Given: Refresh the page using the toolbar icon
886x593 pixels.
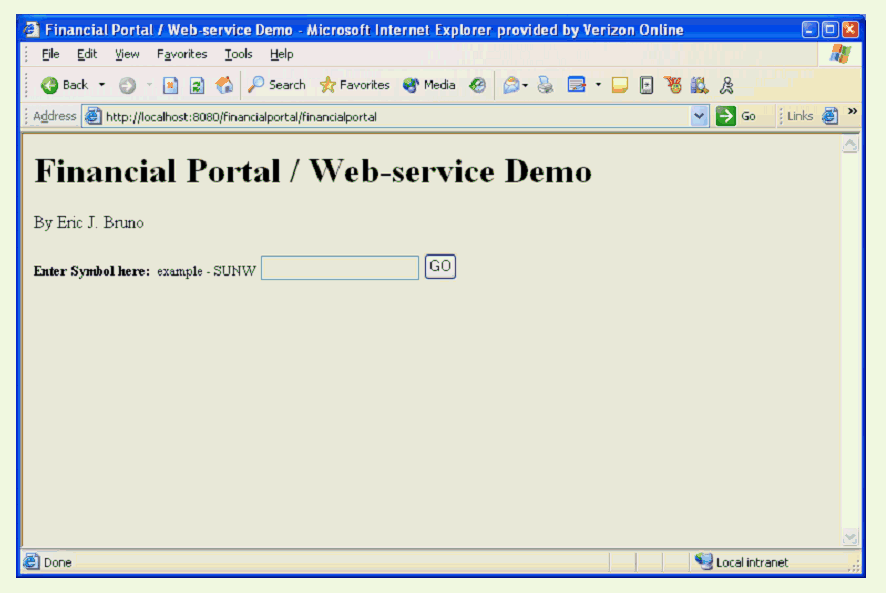Looking at the screenshot, I should coord(197,85).
